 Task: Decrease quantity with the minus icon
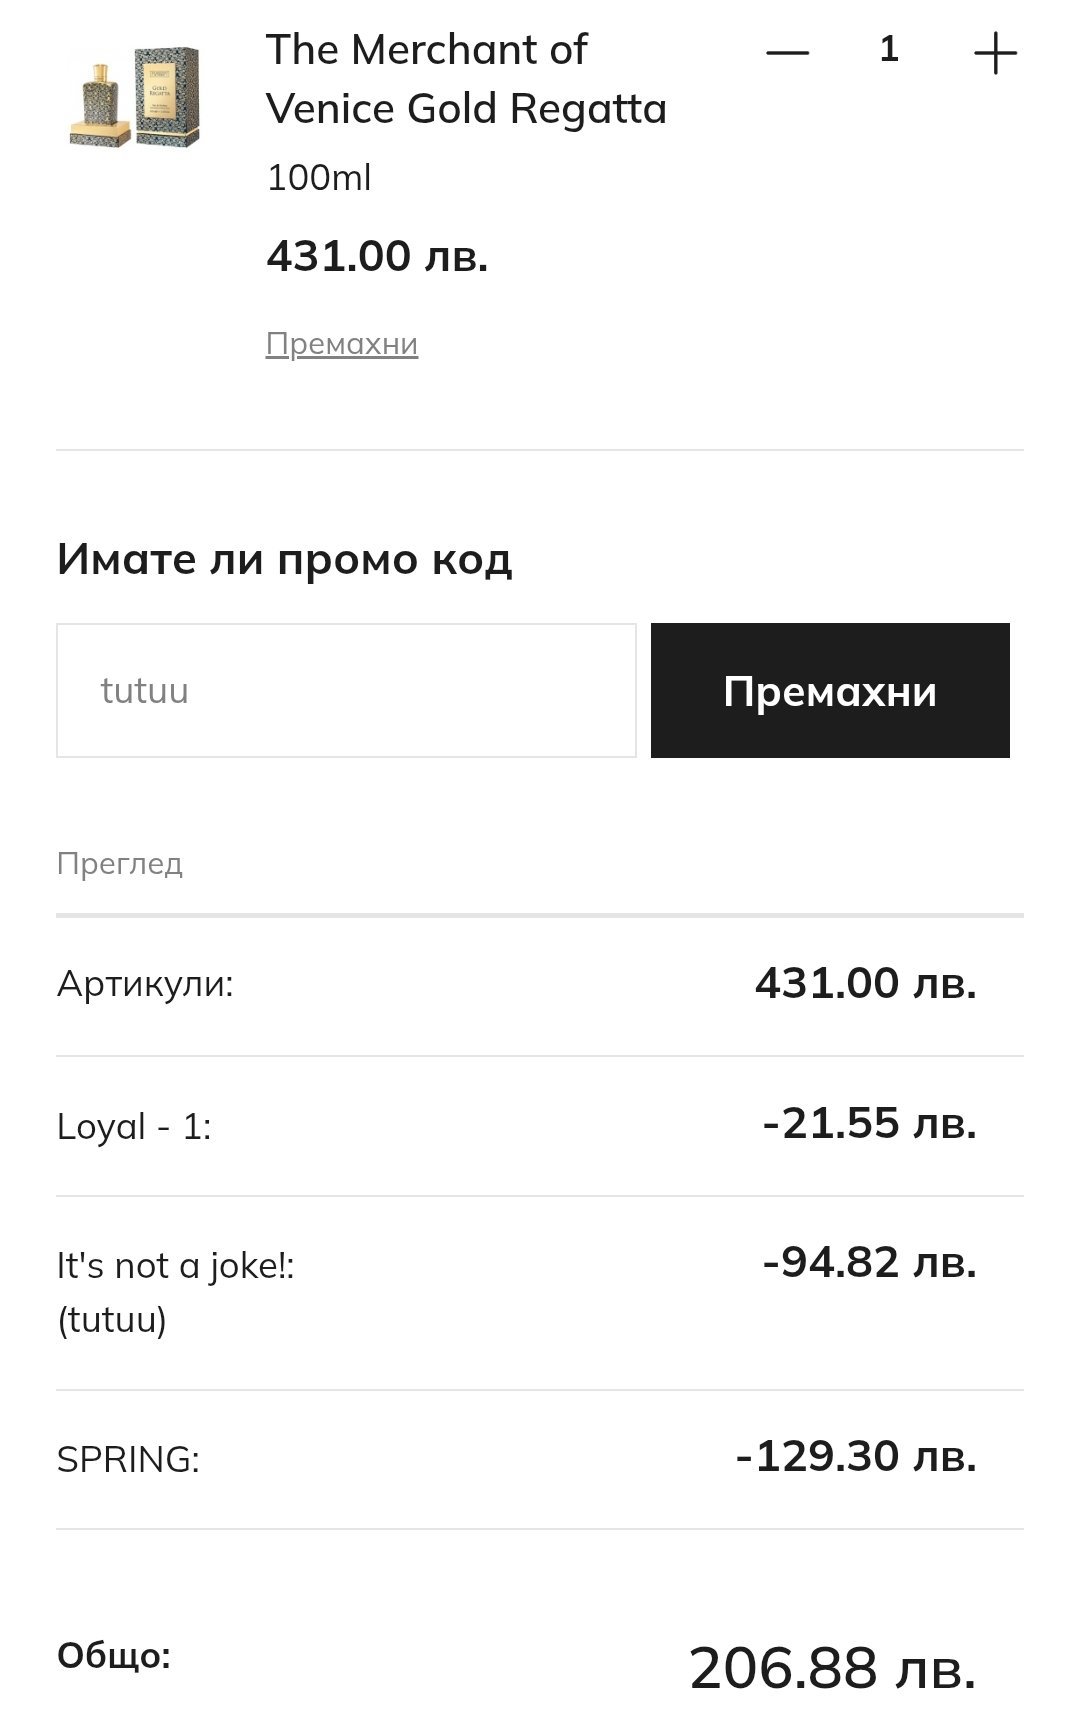(x=787, y=52)
